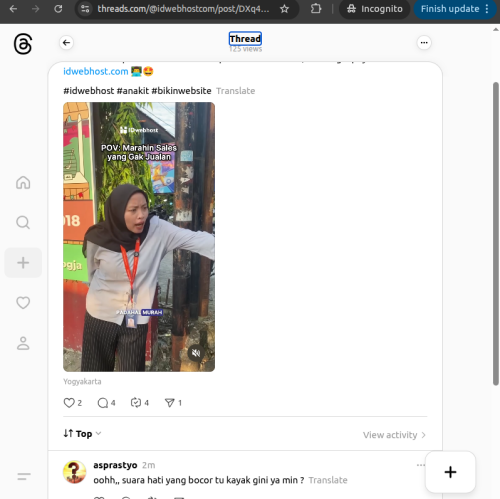The height and width of the screenshot is (499, 500).
Task: Open the thread's more options menu
Action: point(424,43)
